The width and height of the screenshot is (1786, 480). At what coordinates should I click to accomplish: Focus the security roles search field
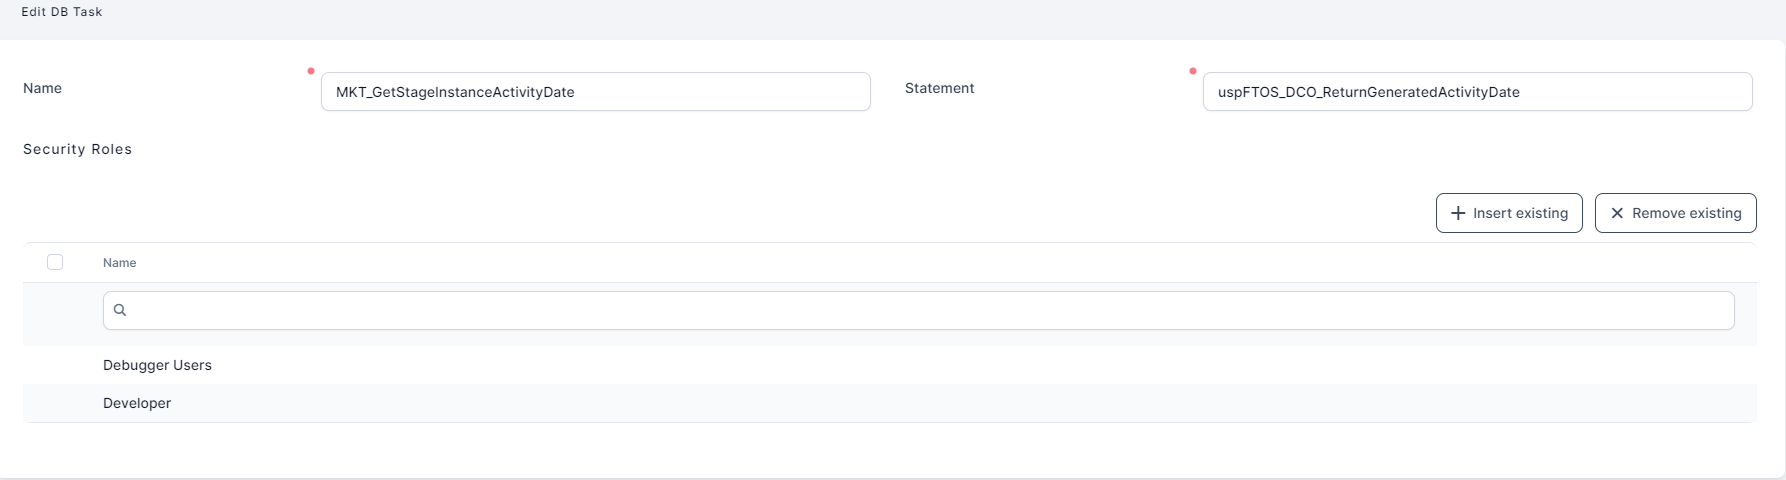tap(918, 310)
